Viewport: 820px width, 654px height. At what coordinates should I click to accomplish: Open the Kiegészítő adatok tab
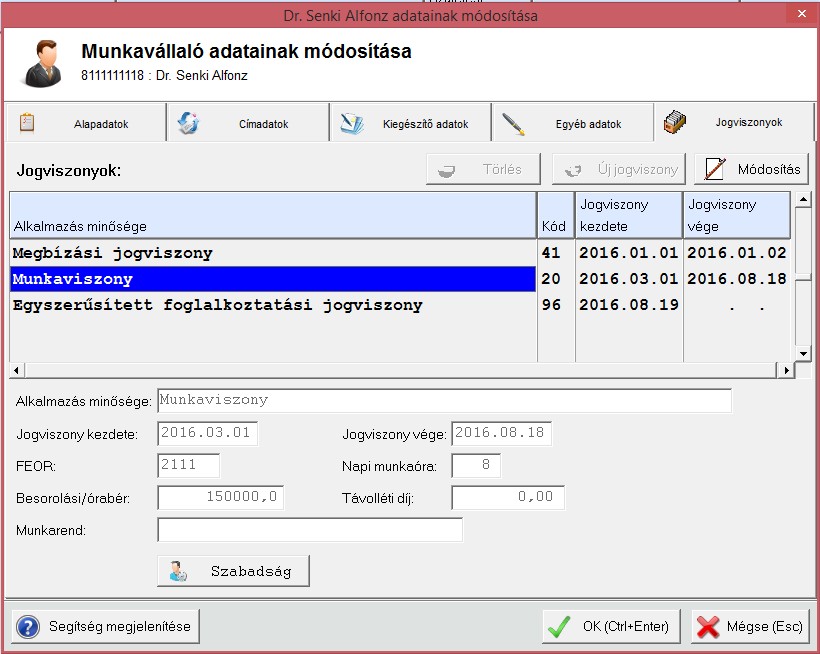411,124
